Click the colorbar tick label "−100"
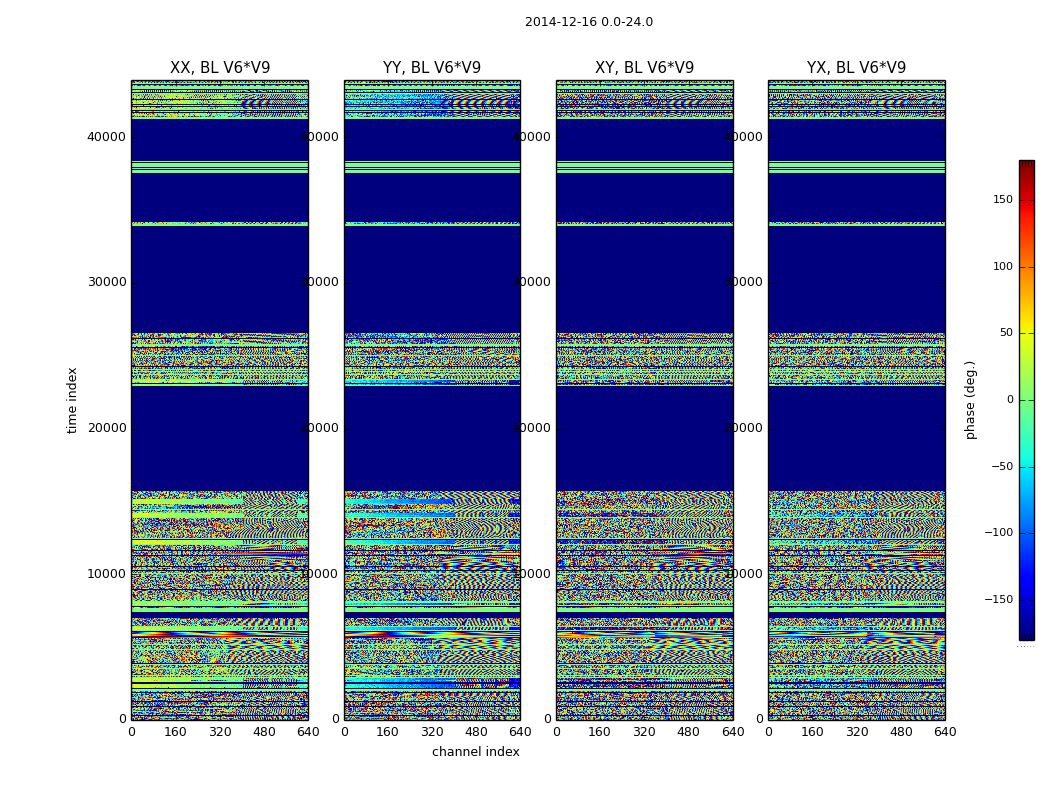 [998, 533]
